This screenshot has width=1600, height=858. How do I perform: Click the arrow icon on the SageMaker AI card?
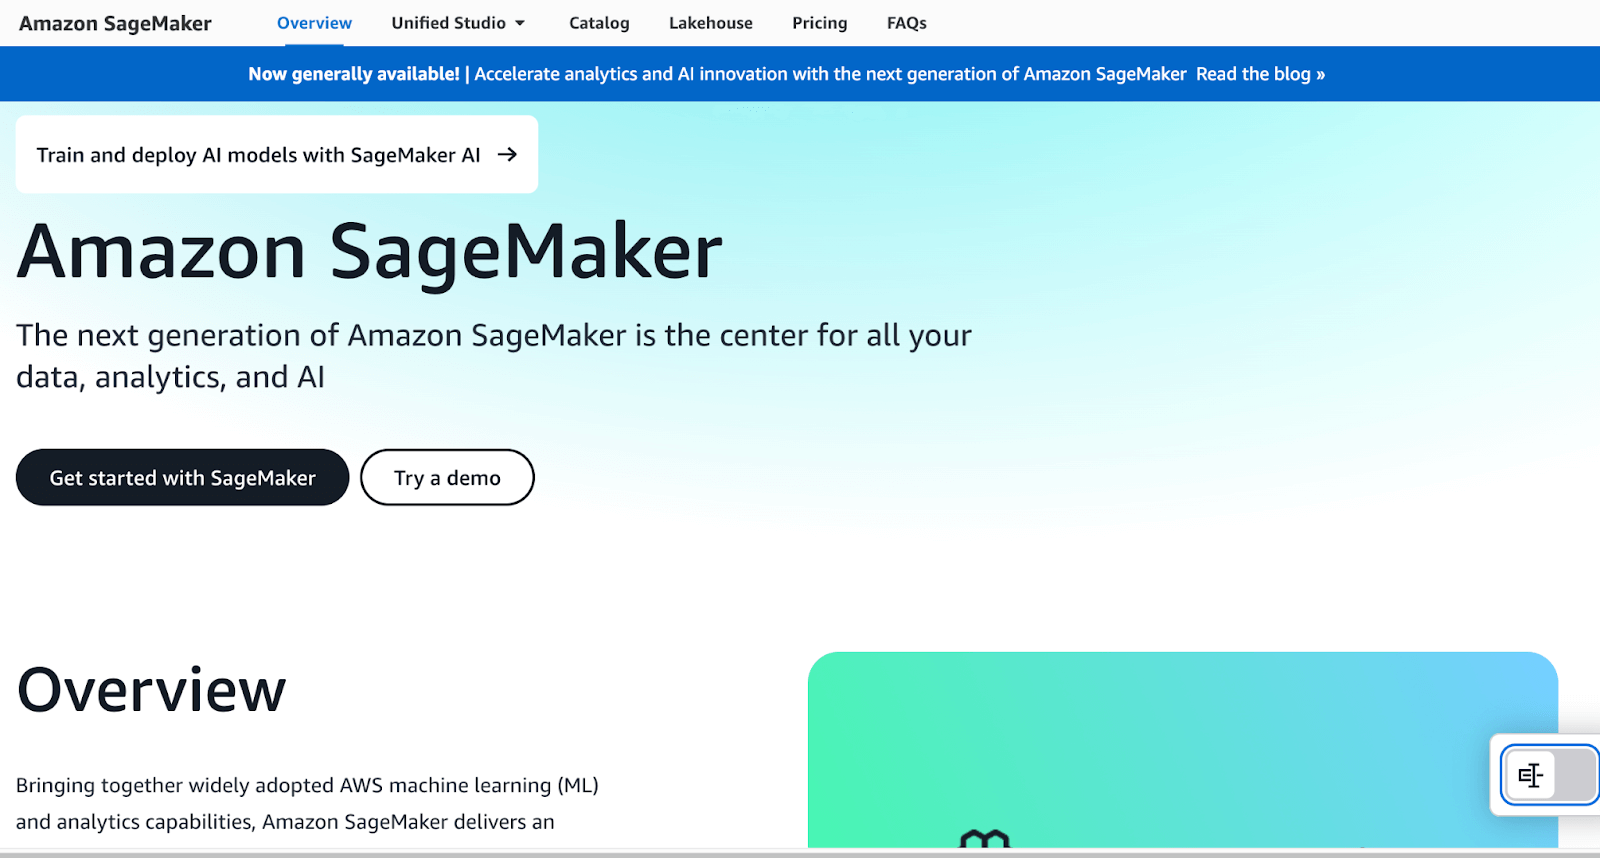click(507, 155)
